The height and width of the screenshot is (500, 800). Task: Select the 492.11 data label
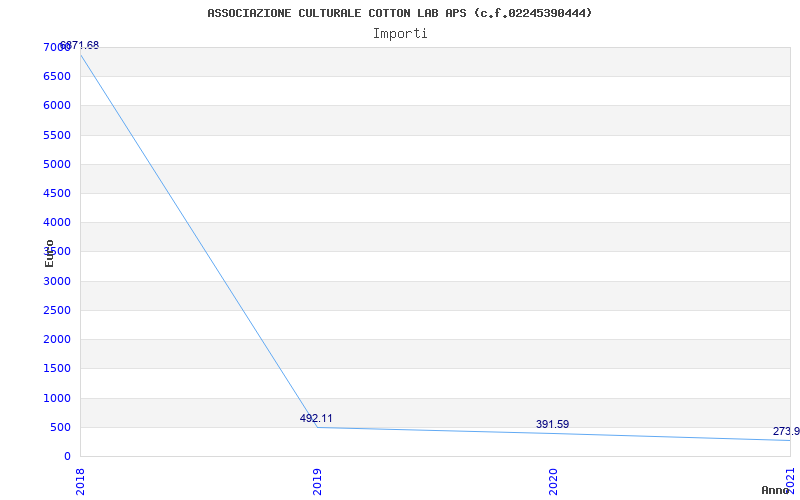pos(316,418)
